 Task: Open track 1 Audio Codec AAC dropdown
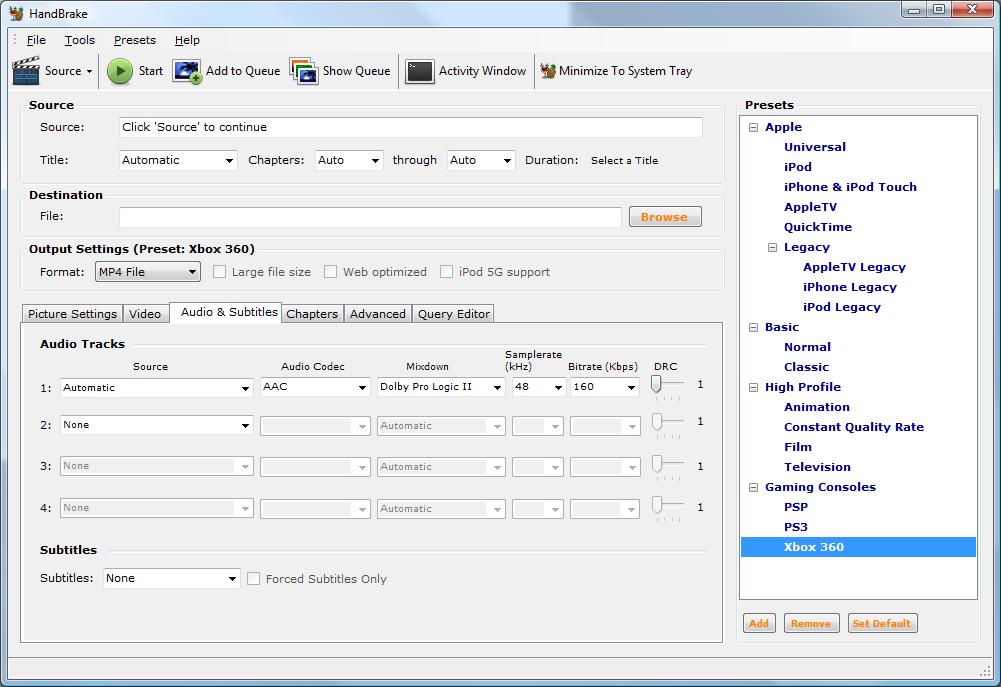point(315,387)
